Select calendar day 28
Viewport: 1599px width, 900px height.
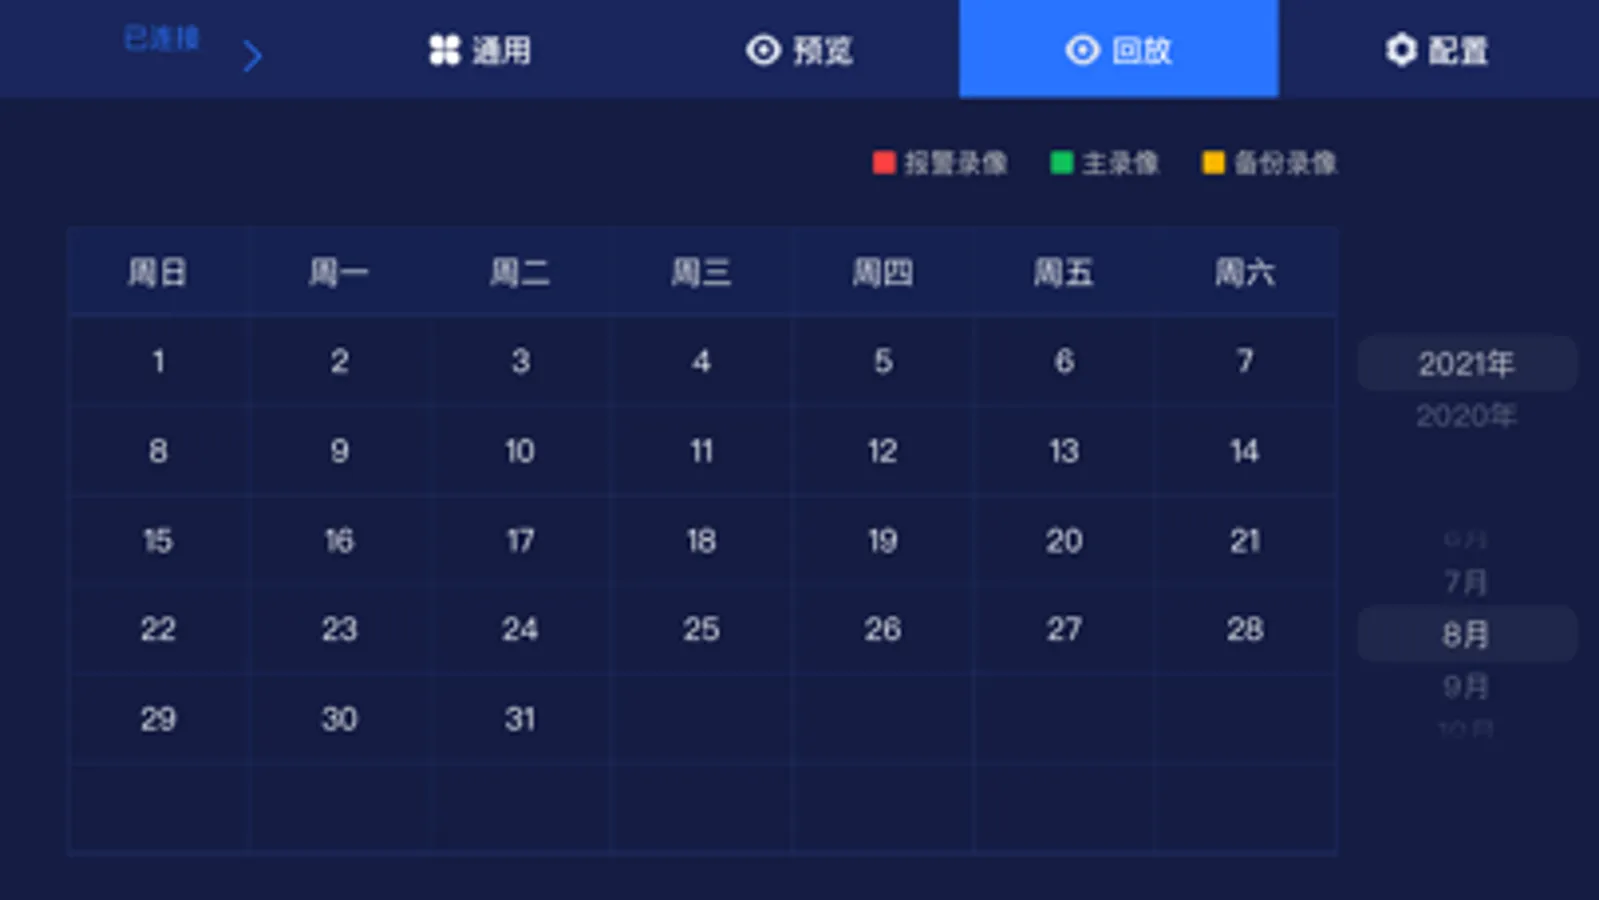(1245, 629)
